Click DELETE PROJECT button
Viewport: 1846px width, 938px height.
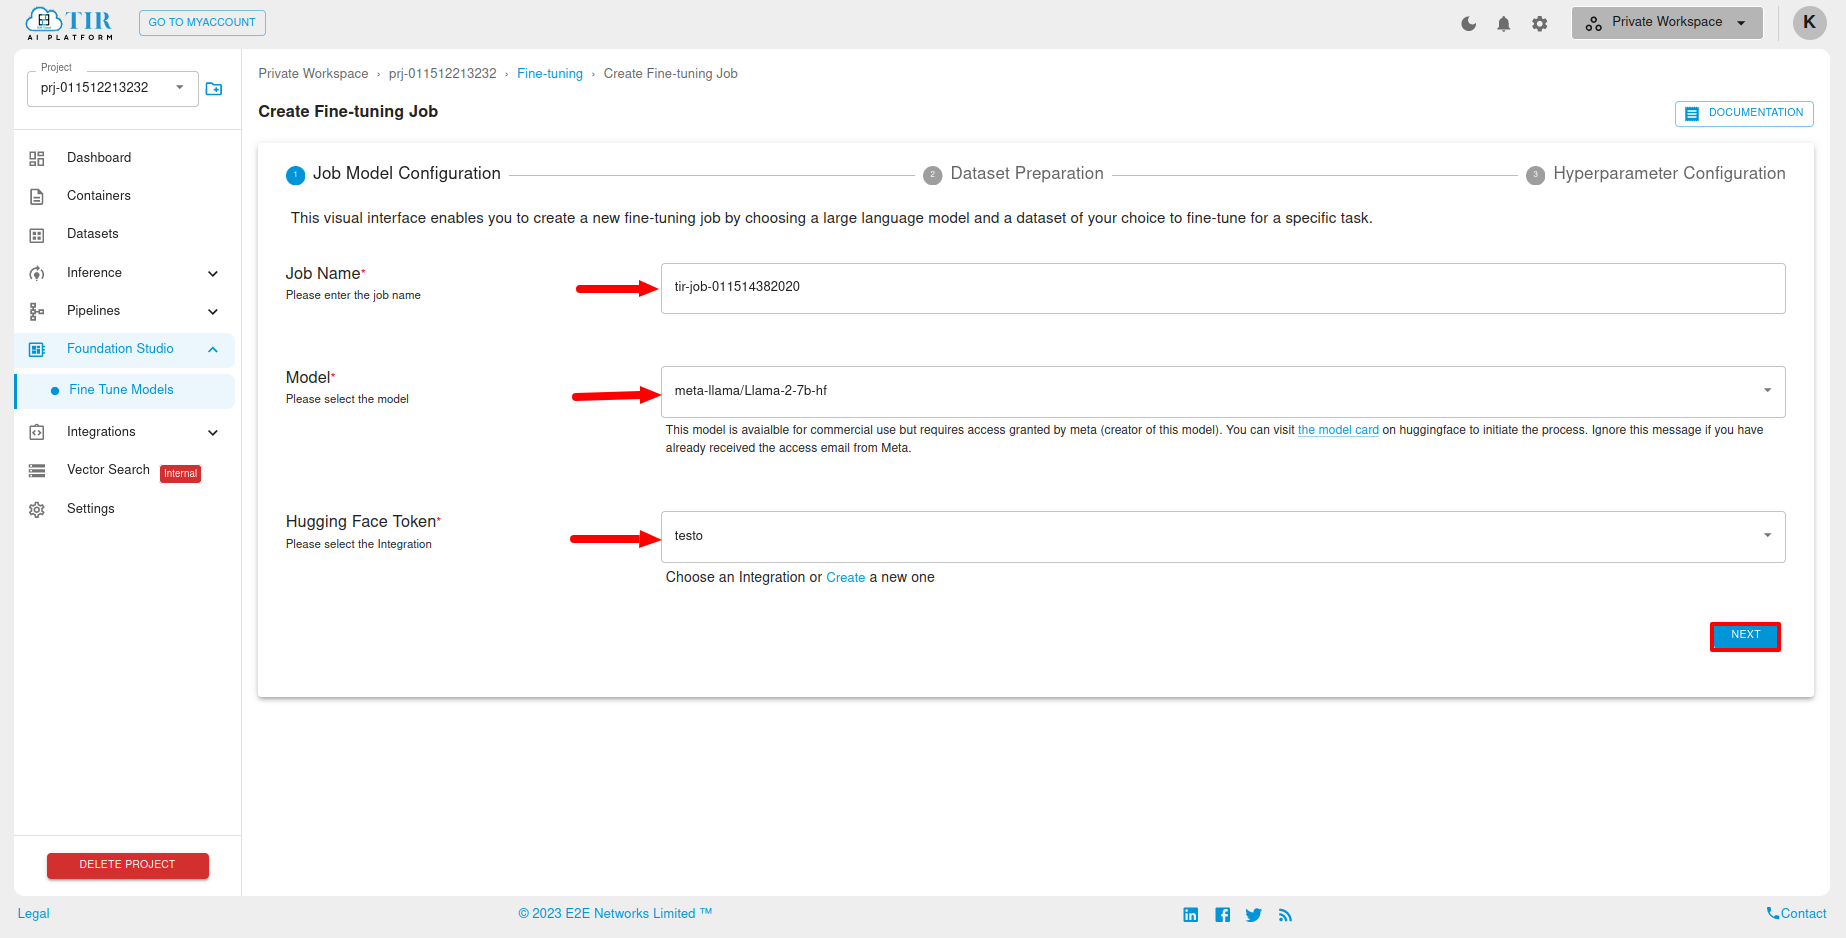[x=128, y=865]
